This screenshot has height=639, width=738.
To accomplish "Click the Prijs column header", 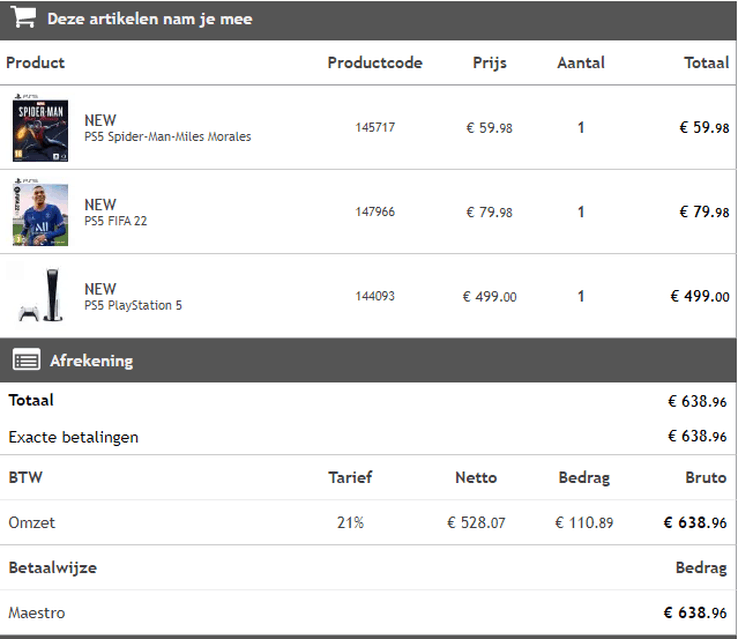I will [x=489, y=63].
